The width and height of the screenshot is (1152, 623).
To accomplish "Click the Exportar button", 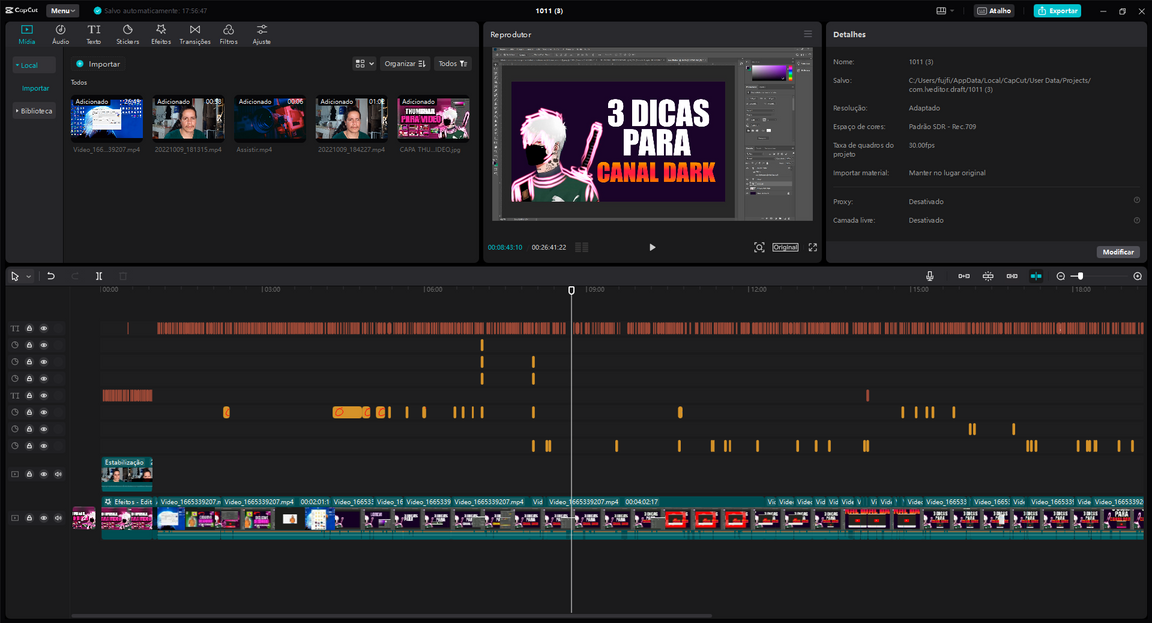I will [x=1057, y=11].
